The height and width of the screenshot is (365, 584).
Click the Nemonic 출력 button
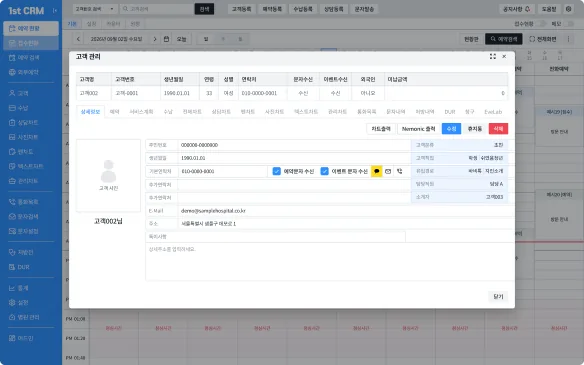point(419,129)
